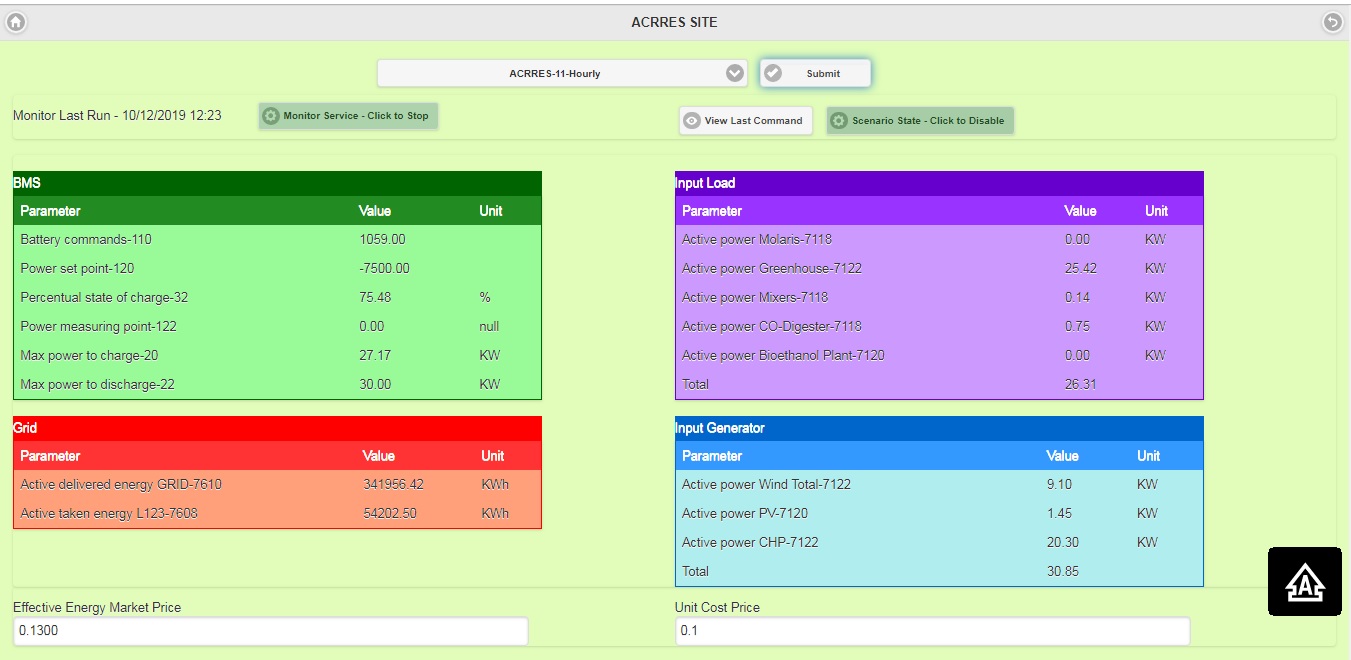The height and width of the screenshot is (660, 1351).
Task: Click the gear icon on Monitor Service button
Action: pos(271,116)
